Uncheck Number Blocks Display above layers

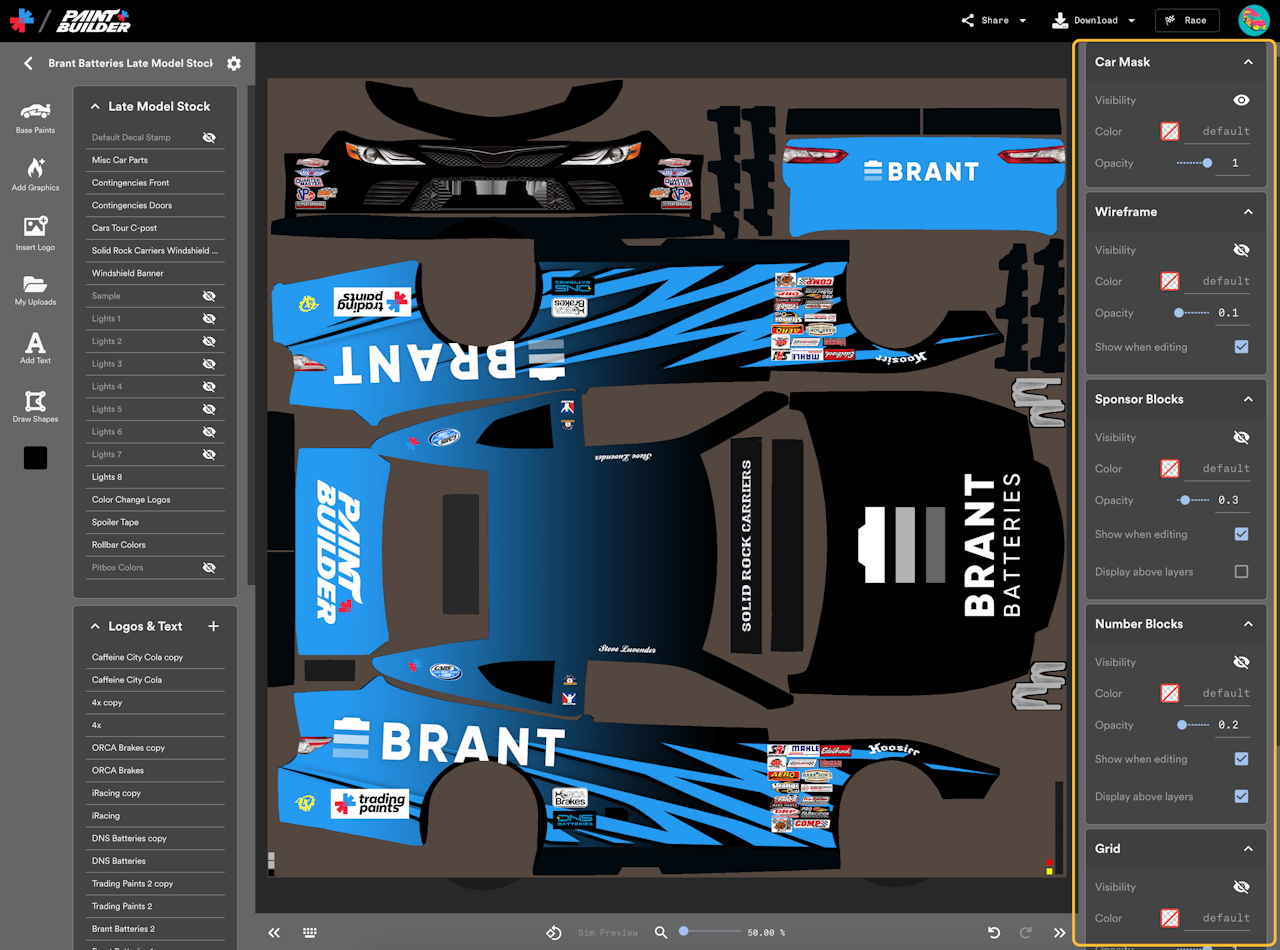[x=1241, y=797]
